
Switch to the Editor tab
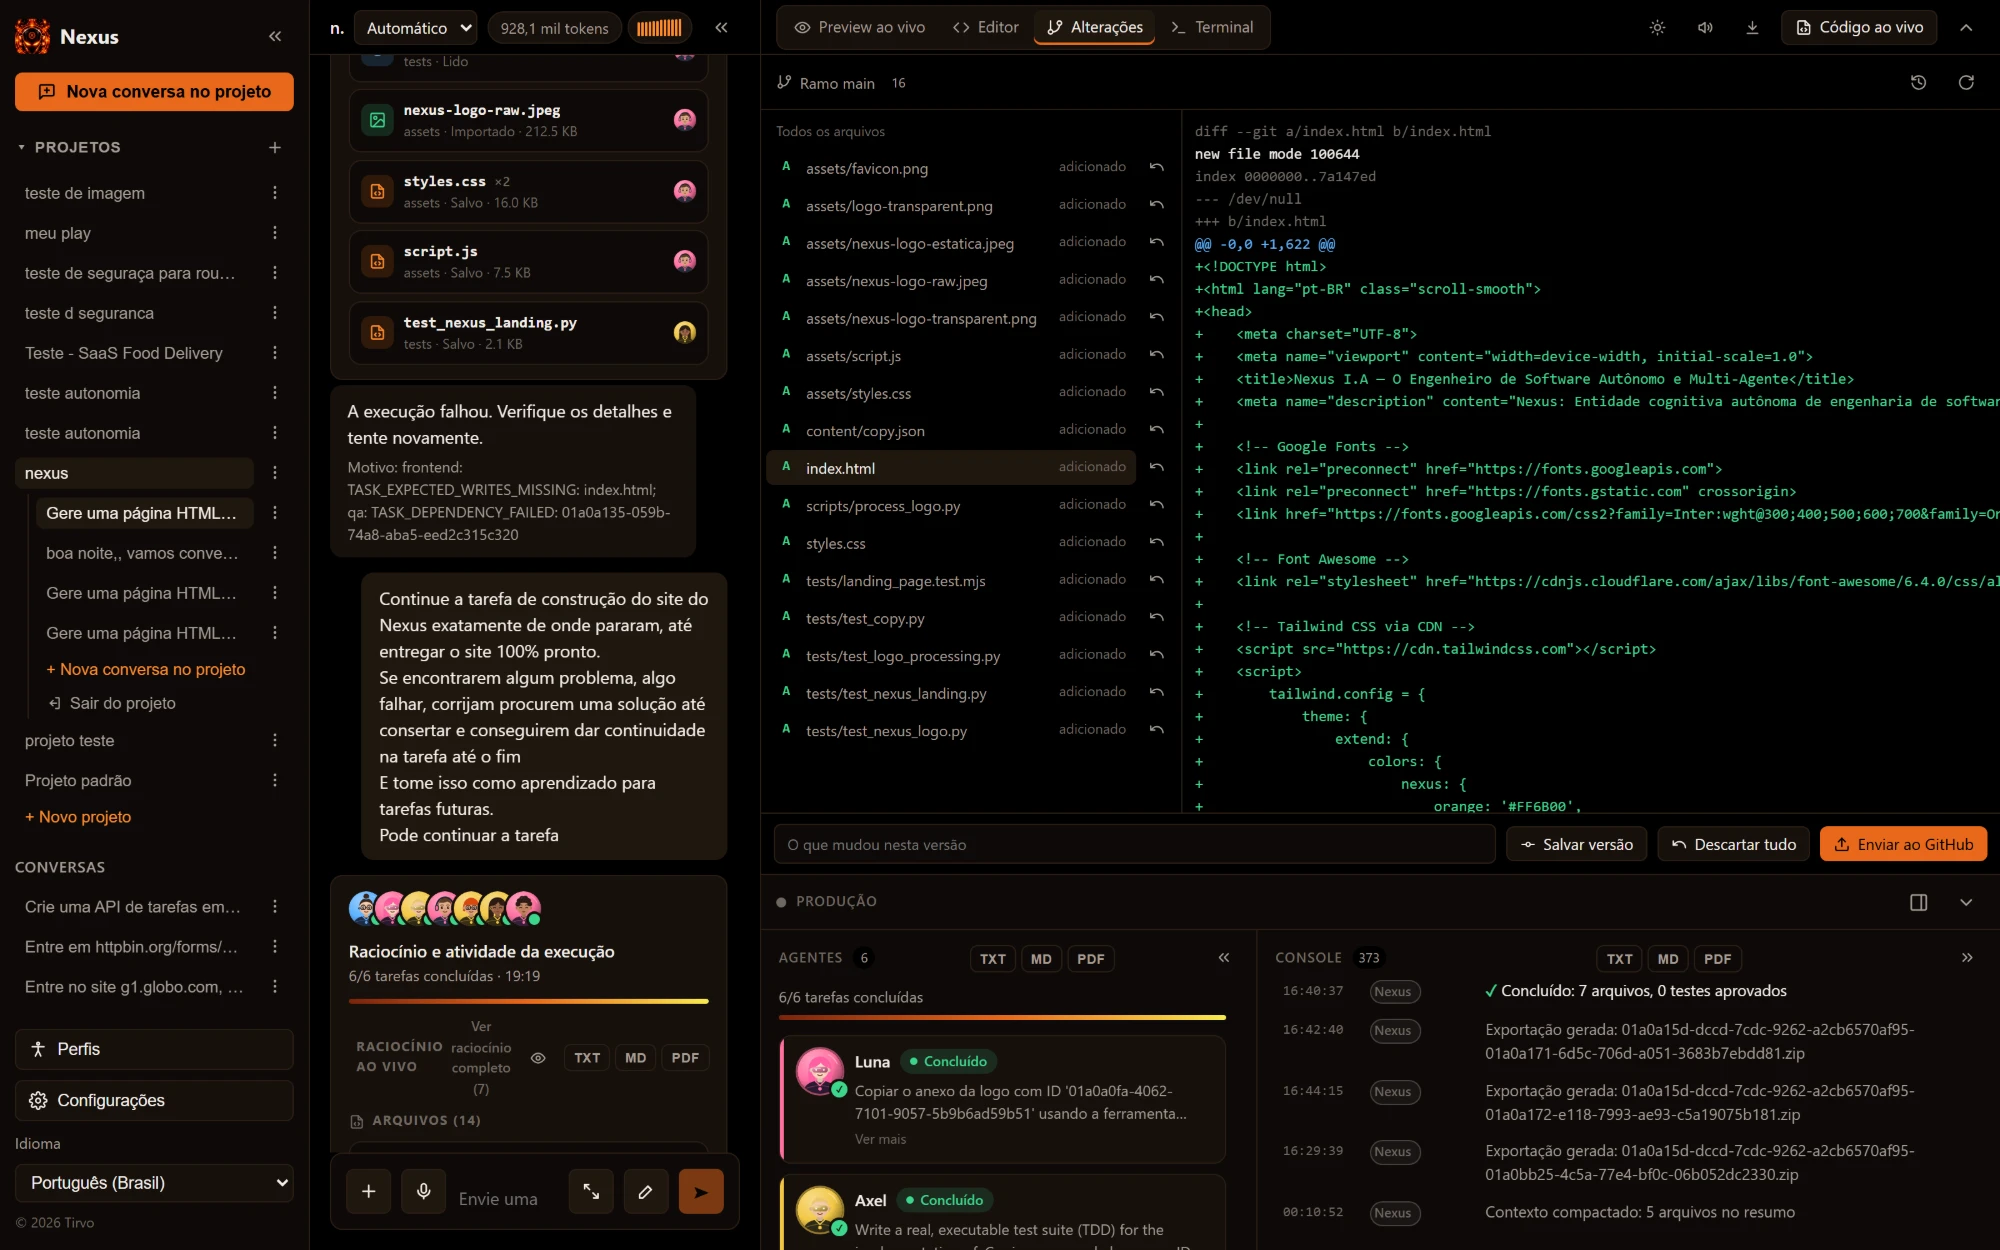[x=986, y=28]
